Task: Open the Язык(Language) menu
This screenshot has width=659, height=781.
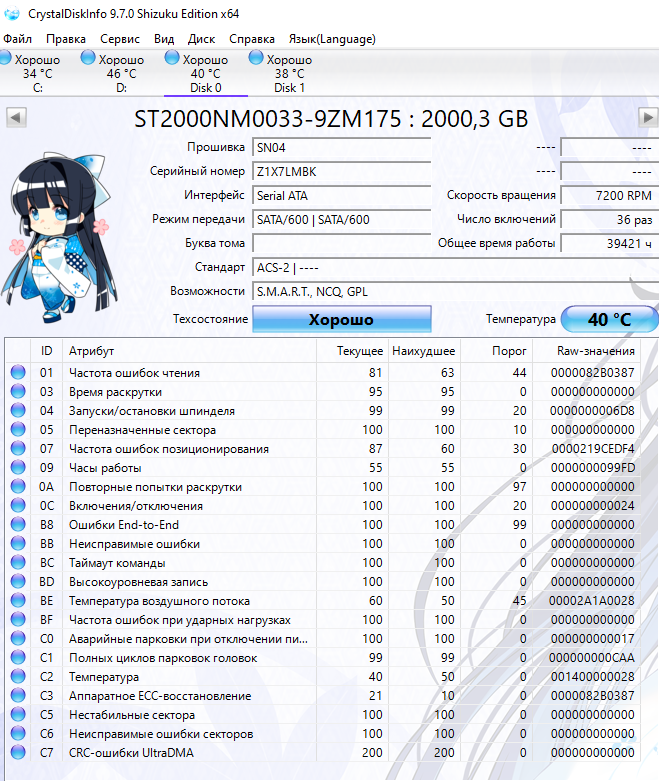Action: pos(332,39)
